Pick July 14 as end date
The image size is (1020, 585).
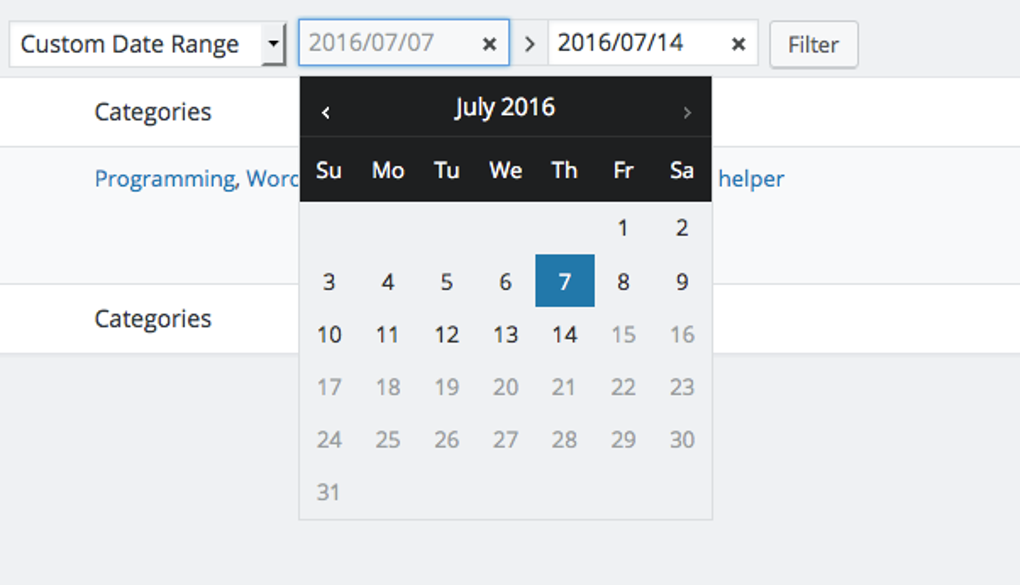565,334
